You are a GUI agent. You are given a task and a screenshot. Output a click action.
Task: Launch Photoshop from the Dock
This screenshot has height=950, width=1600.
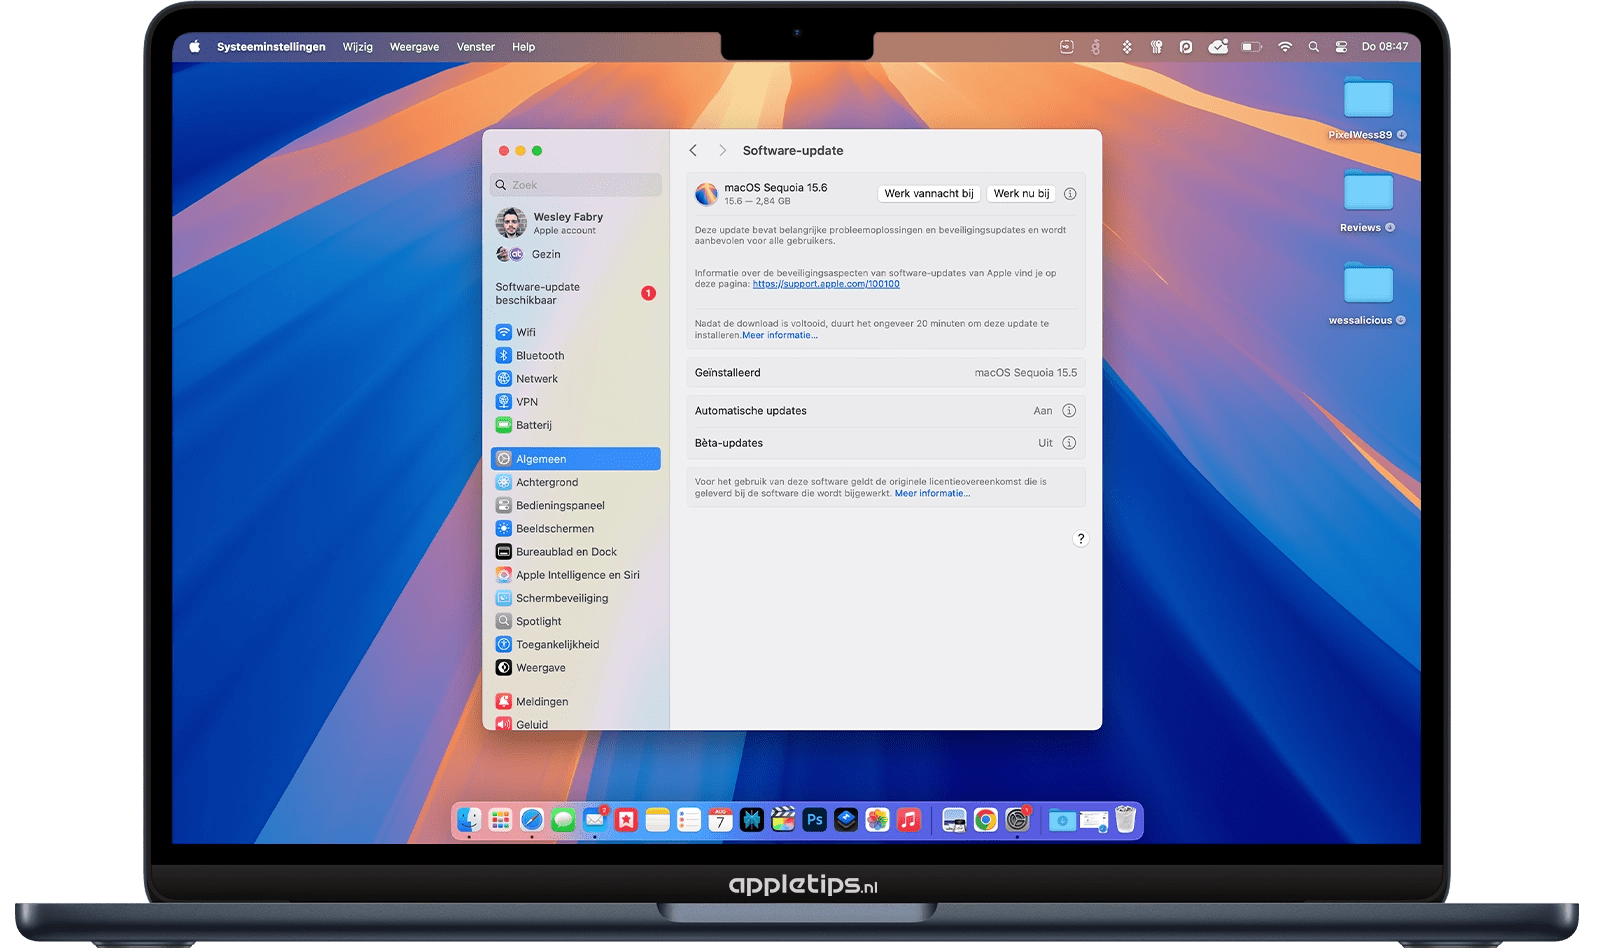tap(814, 820)
